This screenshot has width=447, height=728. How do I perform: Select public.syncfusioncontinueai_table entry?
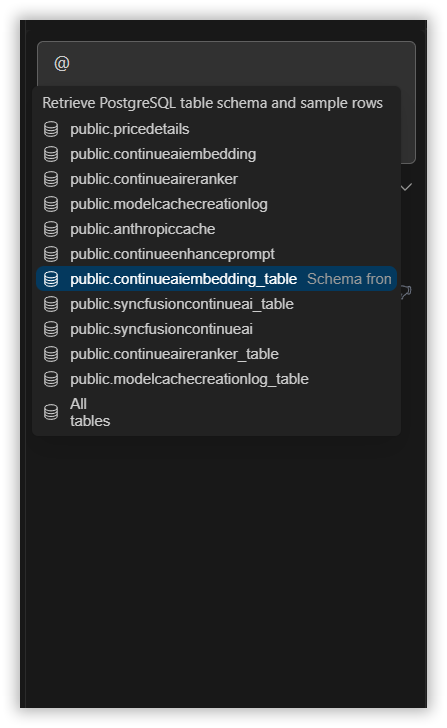coord(216,304)
